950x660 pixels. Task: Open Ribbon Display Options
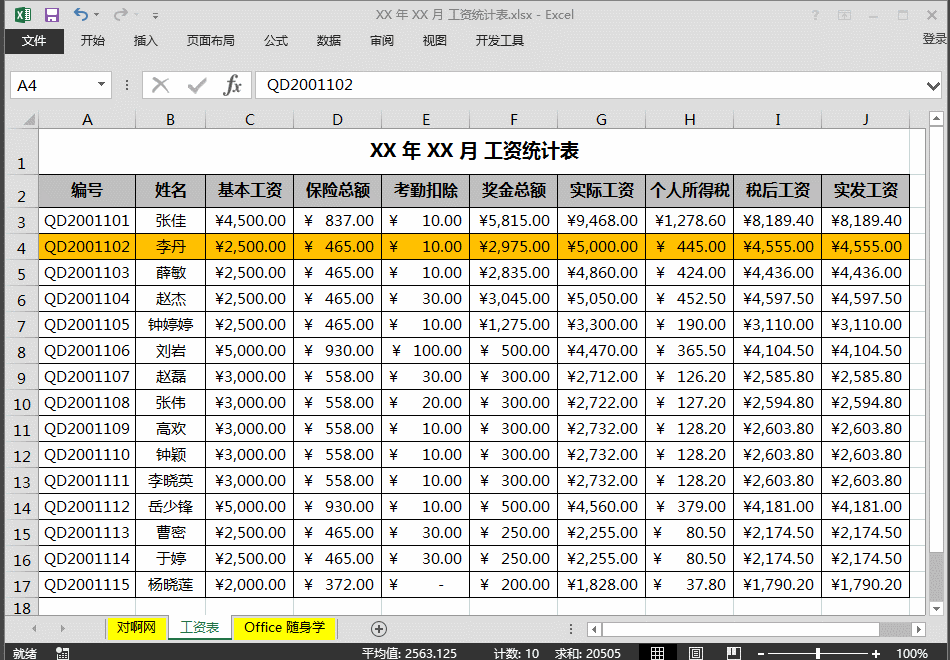[845, 15]
